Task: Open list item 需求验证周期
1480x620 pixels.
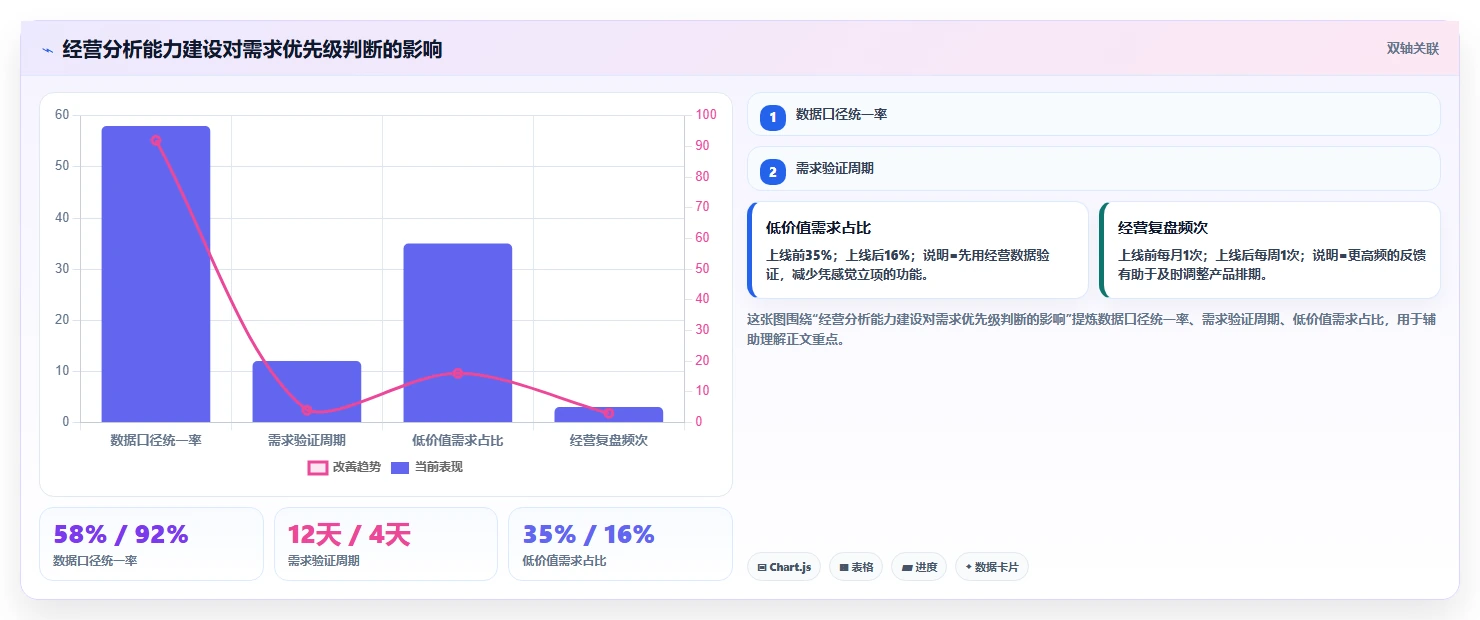Action: click(1094, 169)
